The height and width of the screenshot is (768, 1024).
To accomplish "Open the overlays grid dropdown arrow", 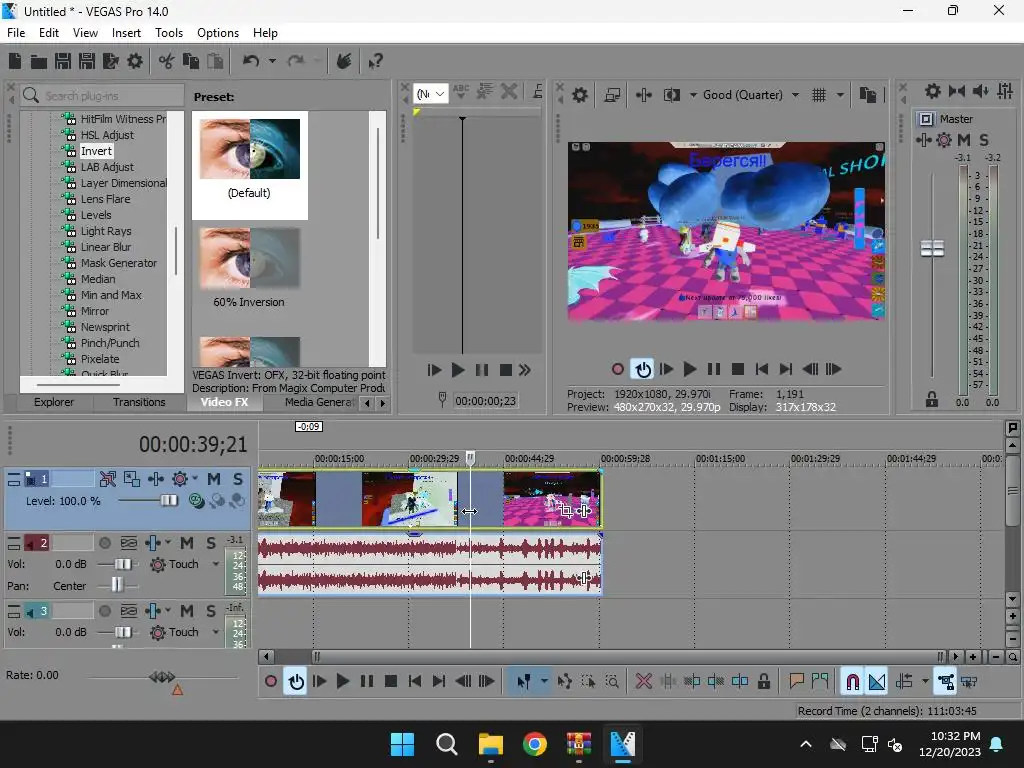I will 840,95.
